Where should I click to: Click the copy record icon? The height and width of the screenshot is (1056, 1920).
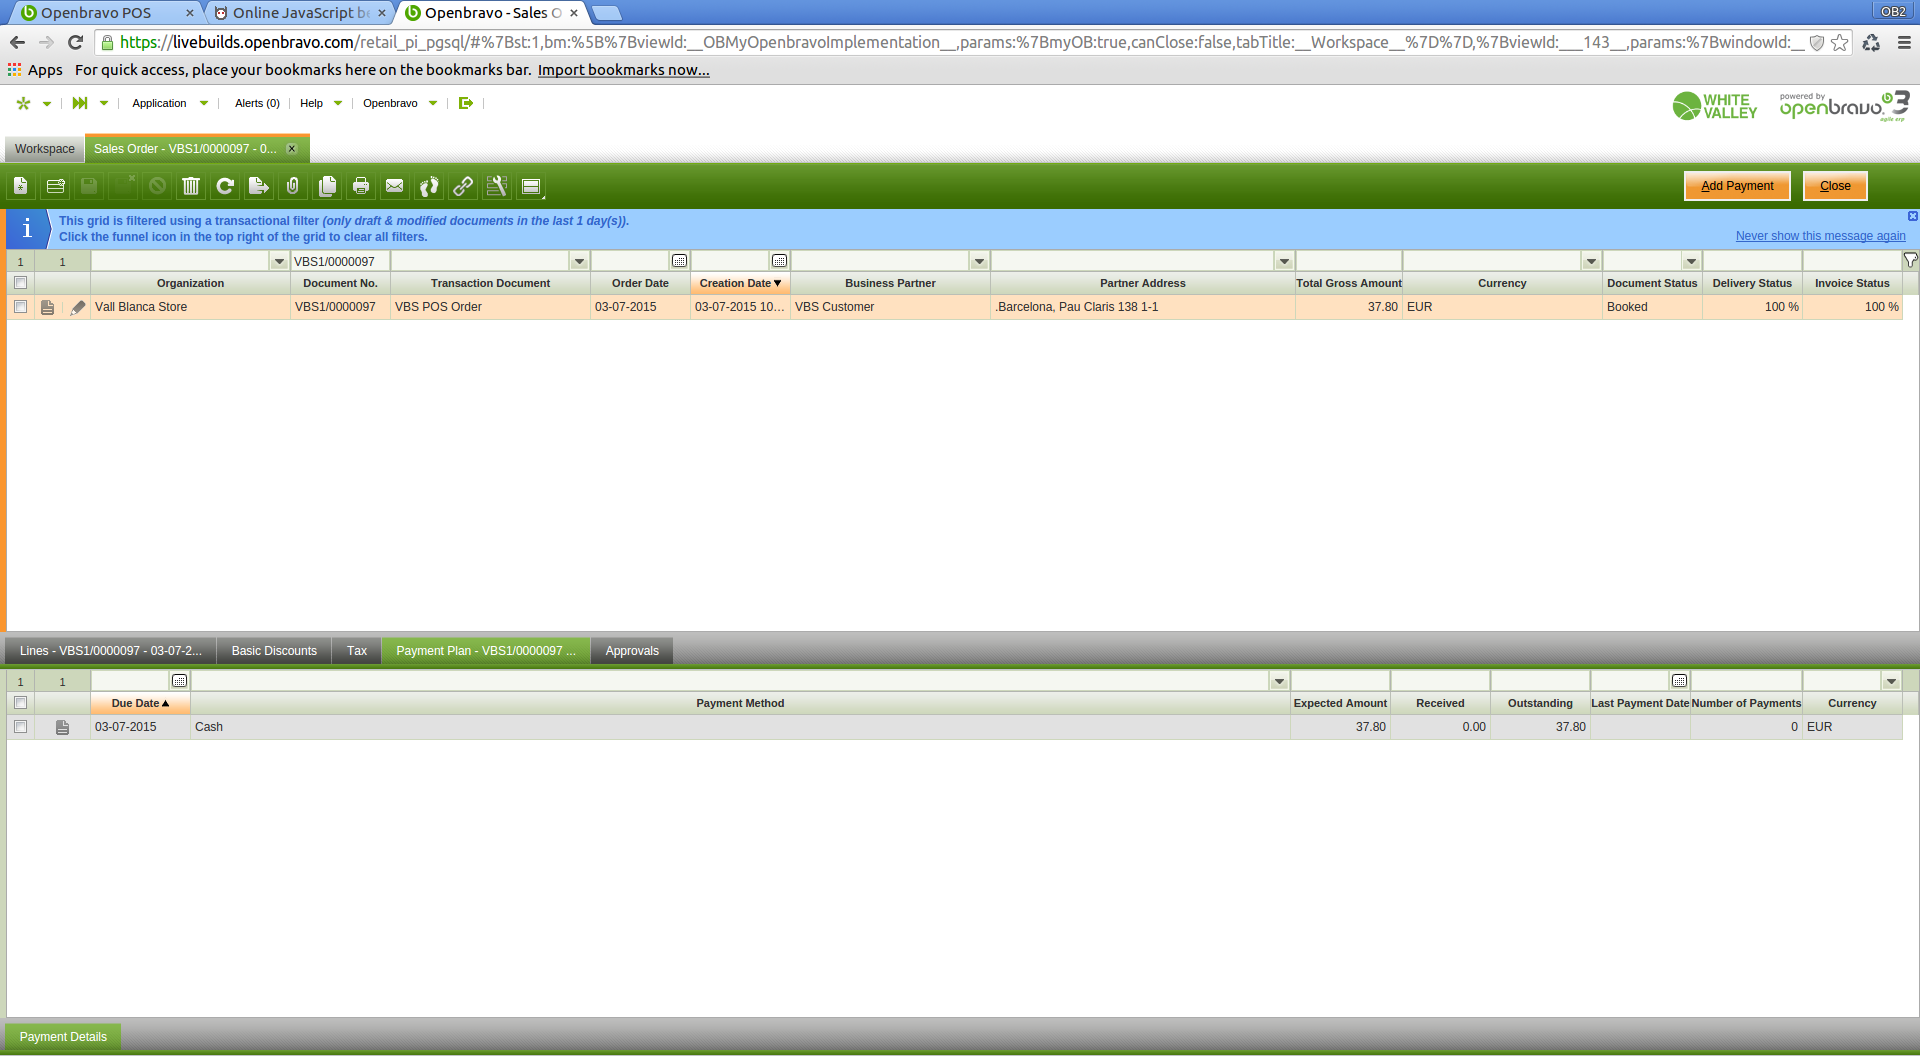coord(327,186)
